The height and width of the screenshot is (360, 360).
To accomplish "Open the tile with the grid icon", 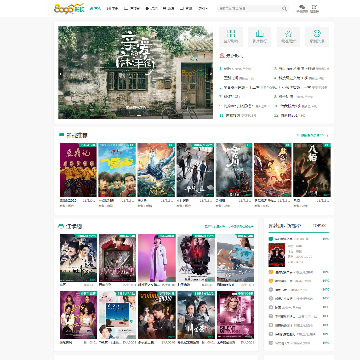I will tap(231, 37).
